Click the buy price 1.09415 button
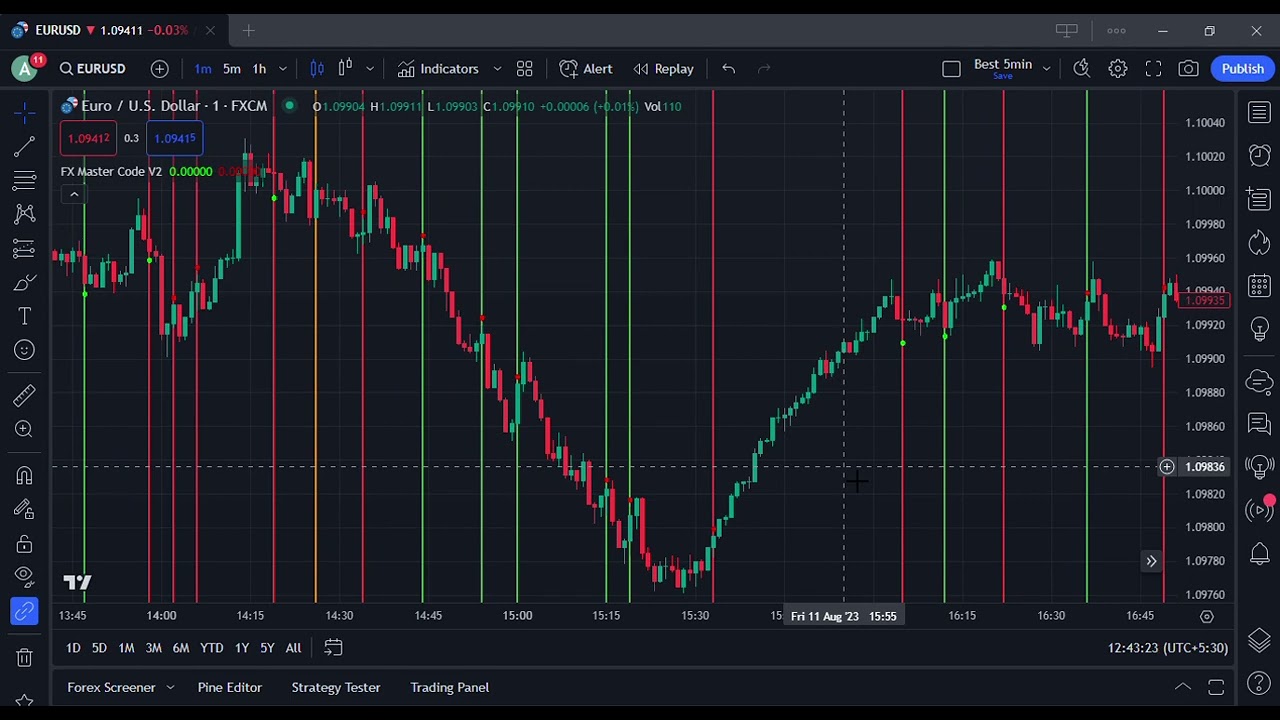This screenshot has width=1280, height=720. tap(175, 138)
